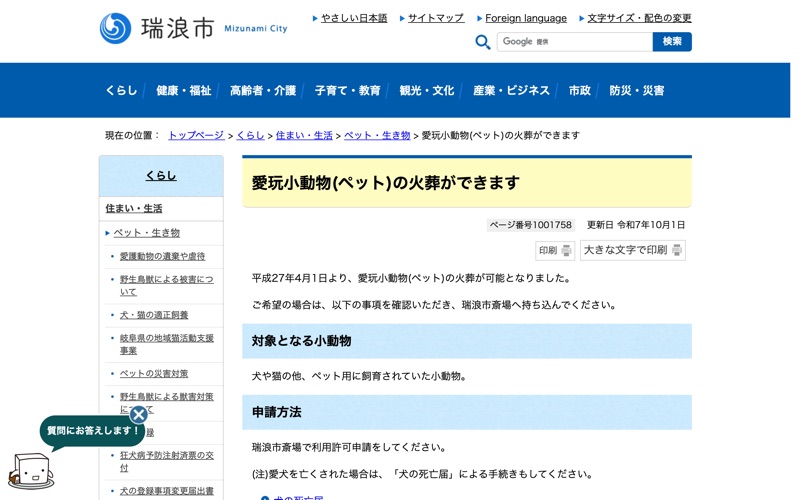The height and width of the screenshot is (500, 800).
Task: Open 狂犬病予防注射済票の交付 sidebar link
Action: 166,461
